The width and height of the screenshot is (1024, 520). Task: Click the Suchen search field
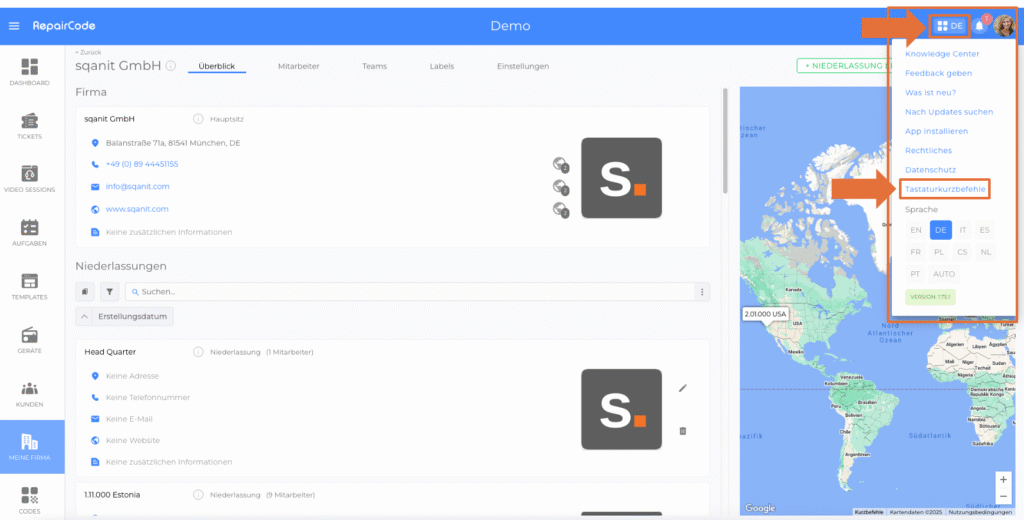(x=410, y=292)
